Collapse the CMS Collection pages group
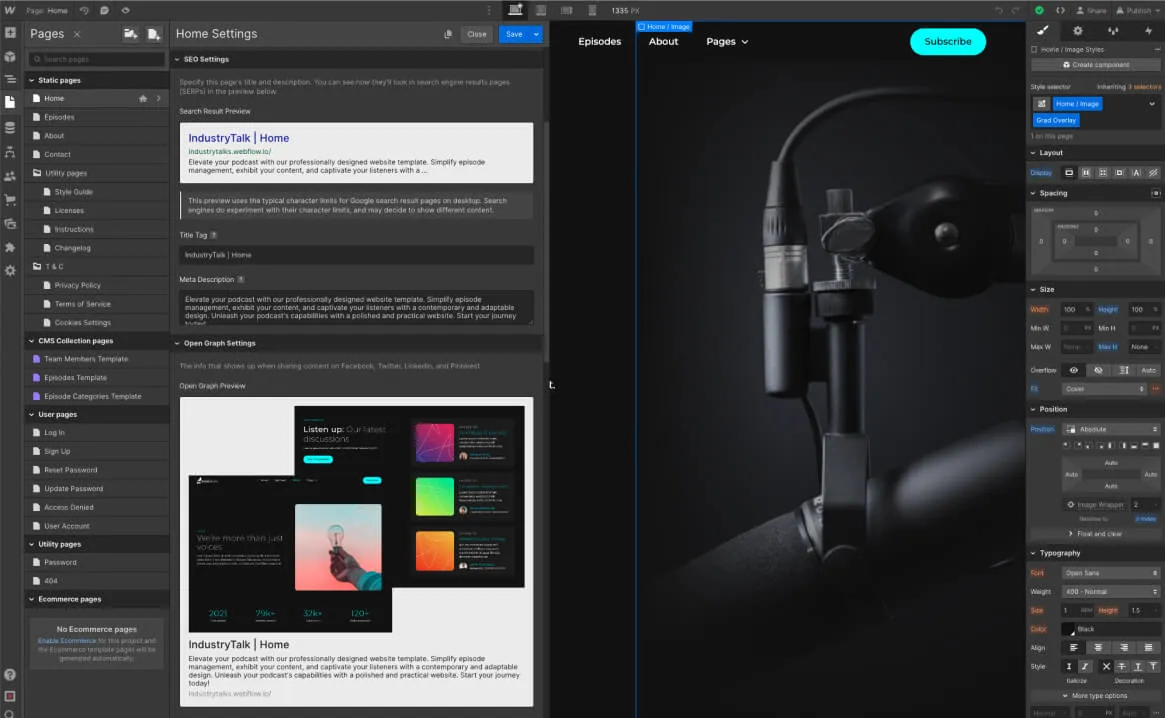This screenshot has height=718, width=1165. pyautogui.click(x=31, y=340)
